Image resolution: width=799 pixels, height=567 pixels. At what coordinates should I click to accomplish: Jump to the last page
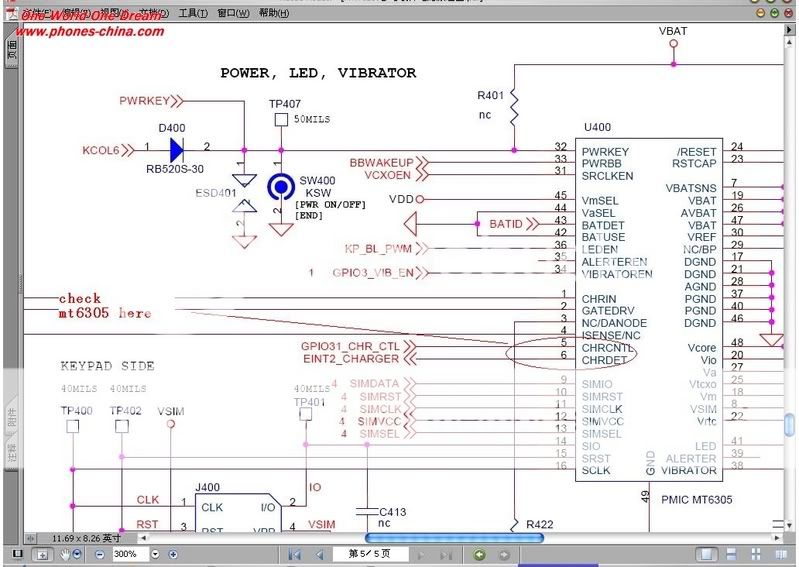click(x=446, y=555)
